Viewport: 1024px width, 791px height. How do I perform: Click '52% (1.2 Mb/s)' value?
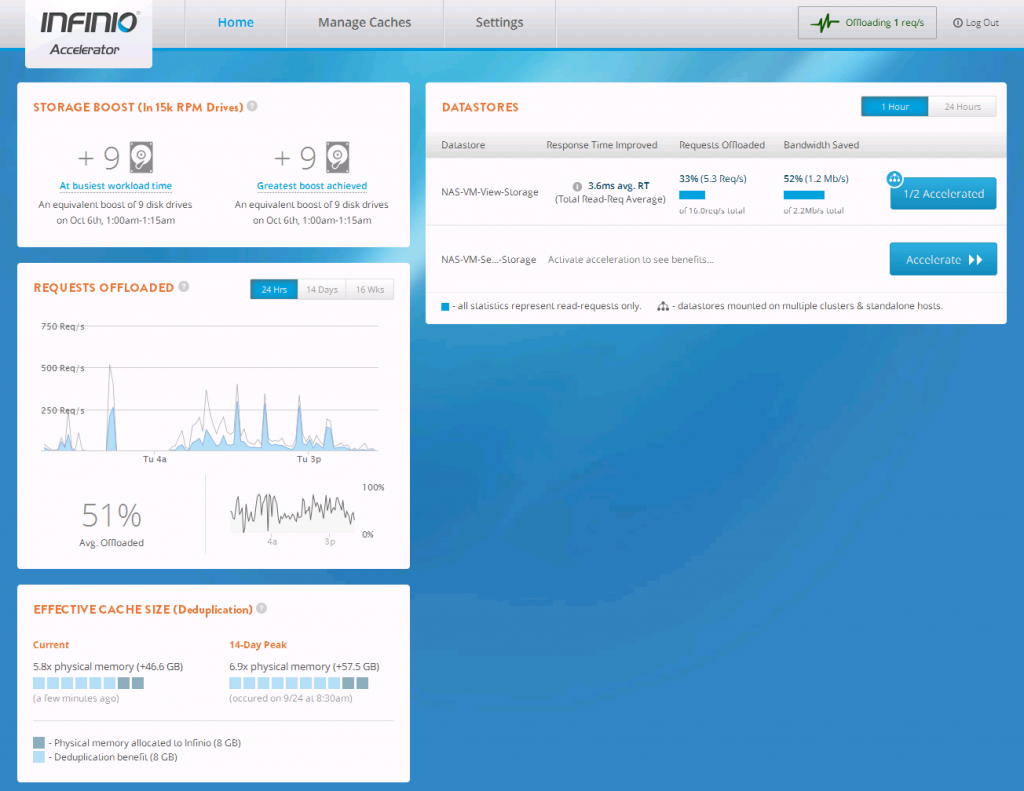[x=816, y=178]
